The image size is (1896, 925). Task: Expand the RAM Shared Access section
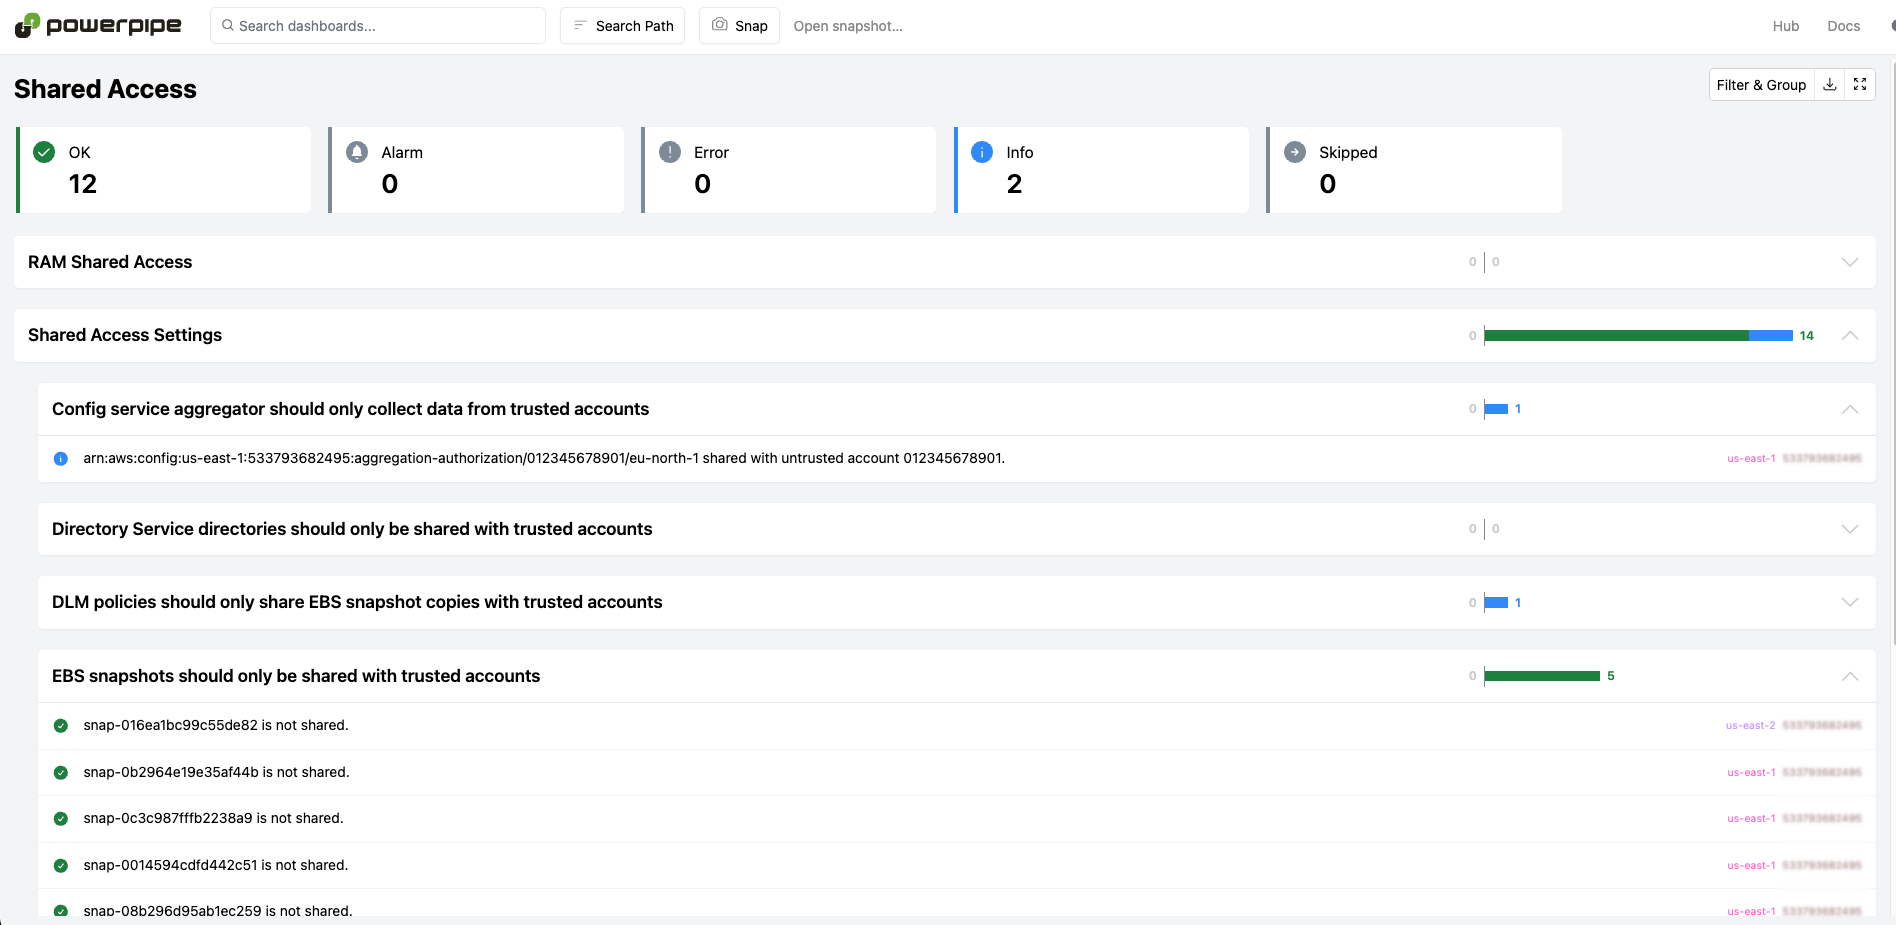pyautogui.click(x=1850, y=262)
